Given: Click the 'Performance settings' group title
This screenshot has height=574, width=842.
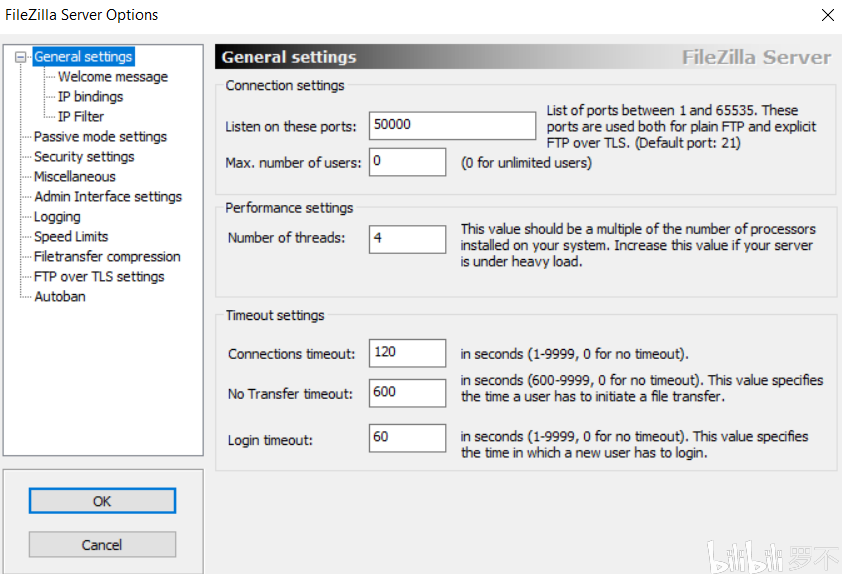Looking at the screenshot, I should pos(289,208).
